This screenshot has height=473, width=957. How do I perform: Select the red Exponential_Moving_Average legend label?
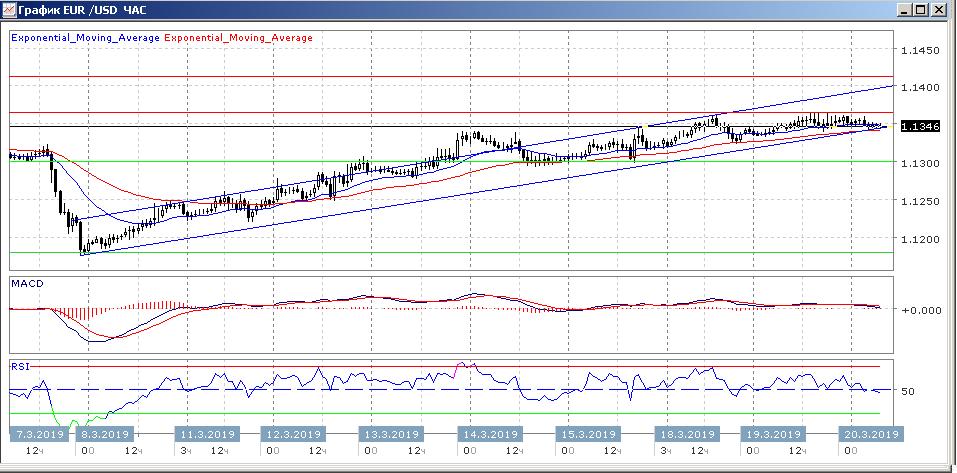tap(238, 38)
